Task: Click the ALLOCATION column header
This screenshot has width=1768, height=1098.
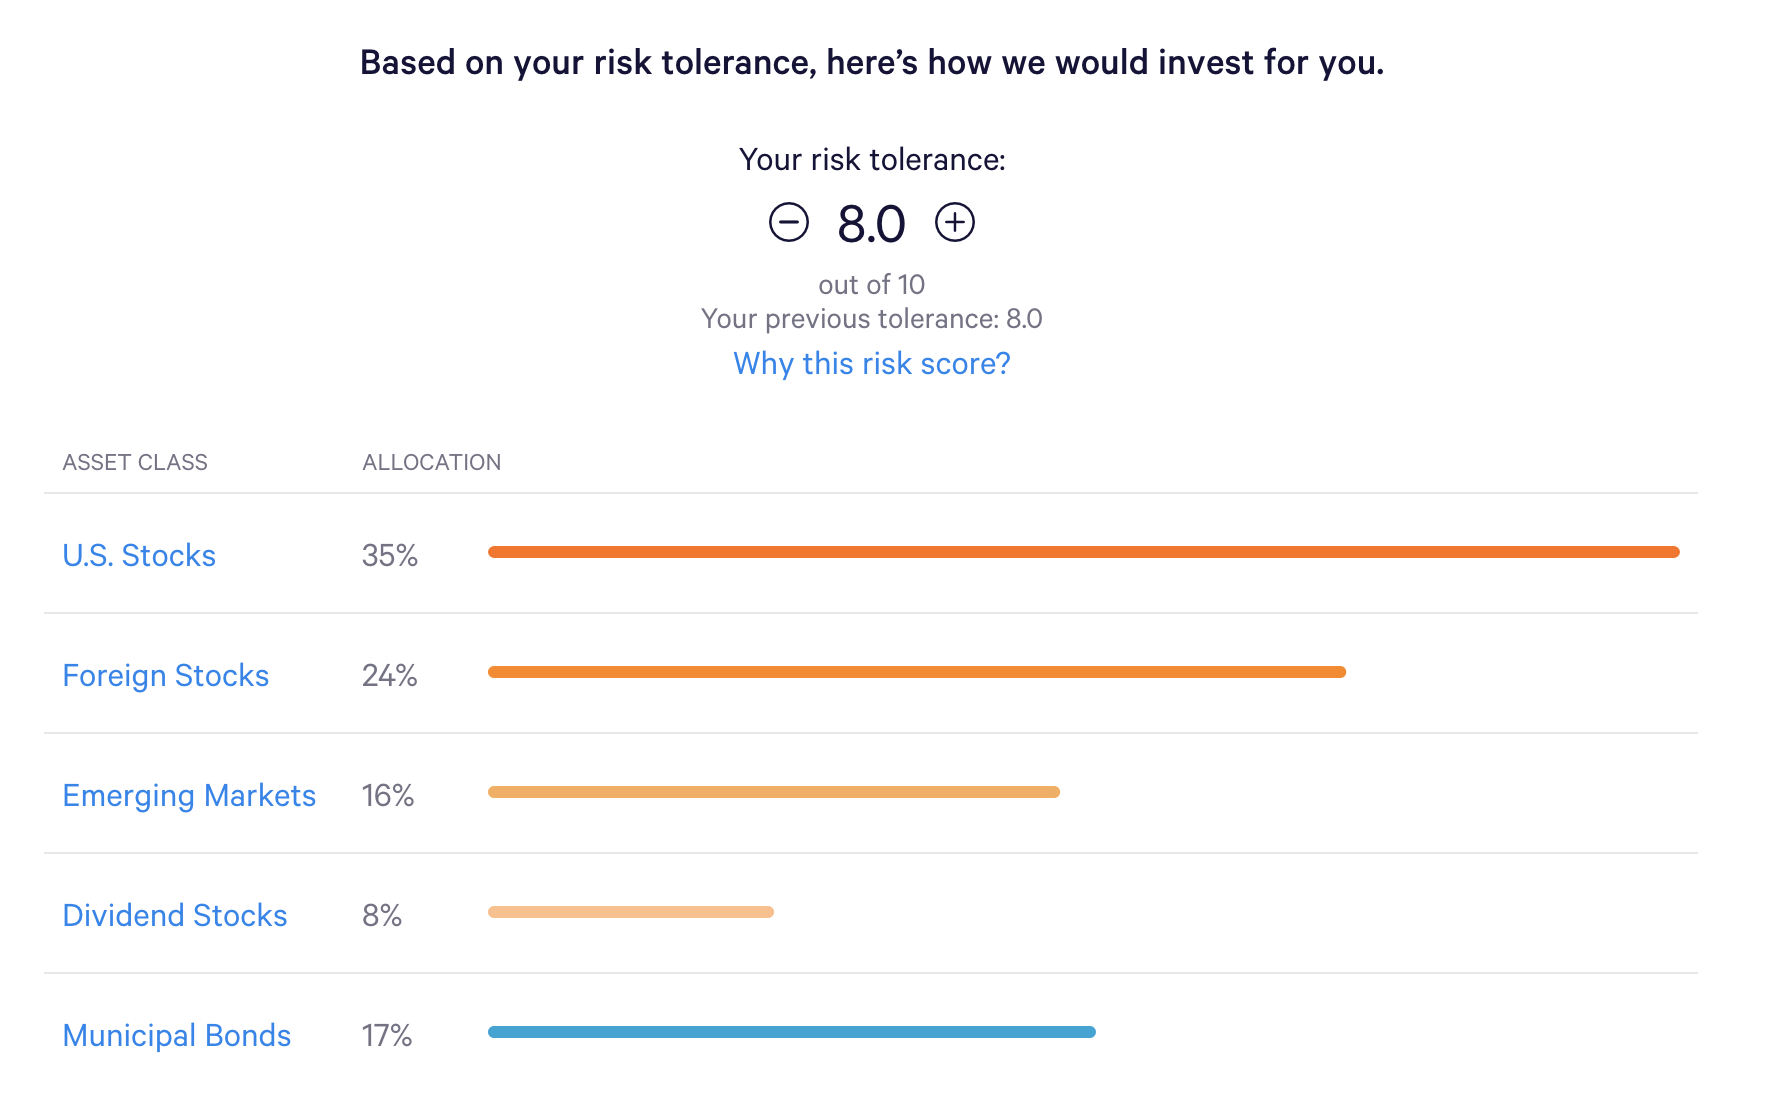Action: tap(431, 462)
